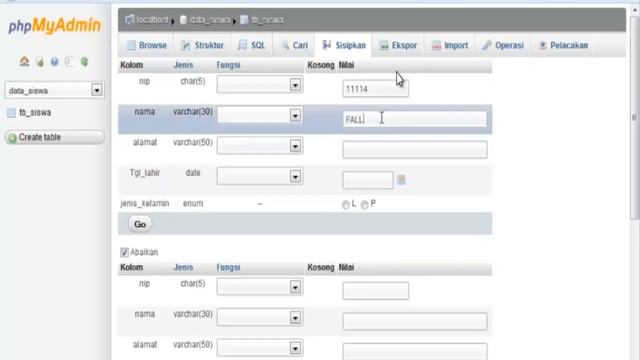The image size is (640, 360).
Task: Open the Pelacakan tab
Action: [x=563, y=45]
